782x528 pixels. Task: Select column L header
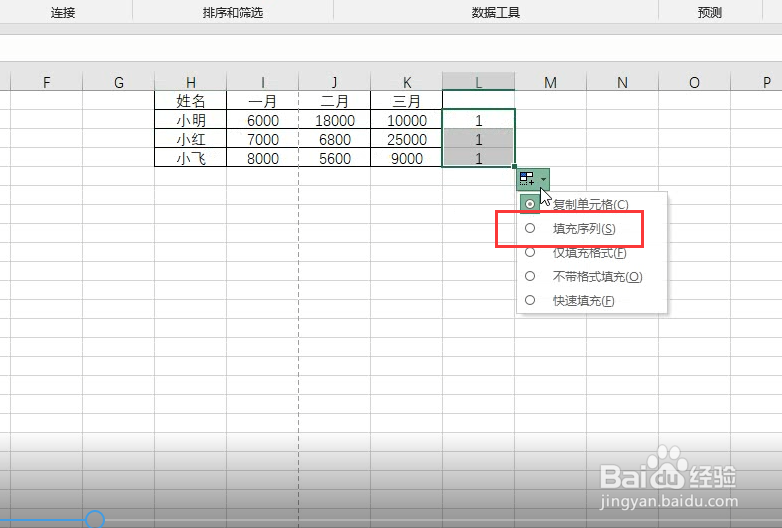[x=478, y=82]
